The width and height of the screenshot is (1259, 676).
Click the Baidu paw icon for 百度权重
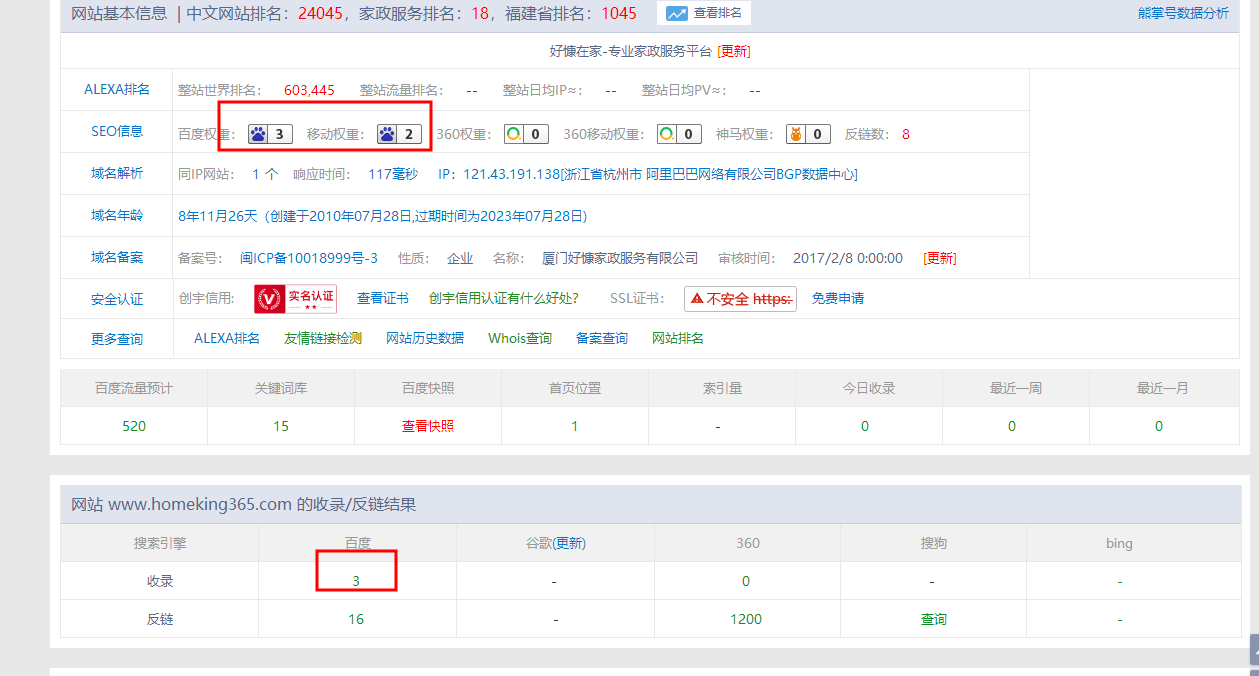pyautogui.click(x=259, y=134)
